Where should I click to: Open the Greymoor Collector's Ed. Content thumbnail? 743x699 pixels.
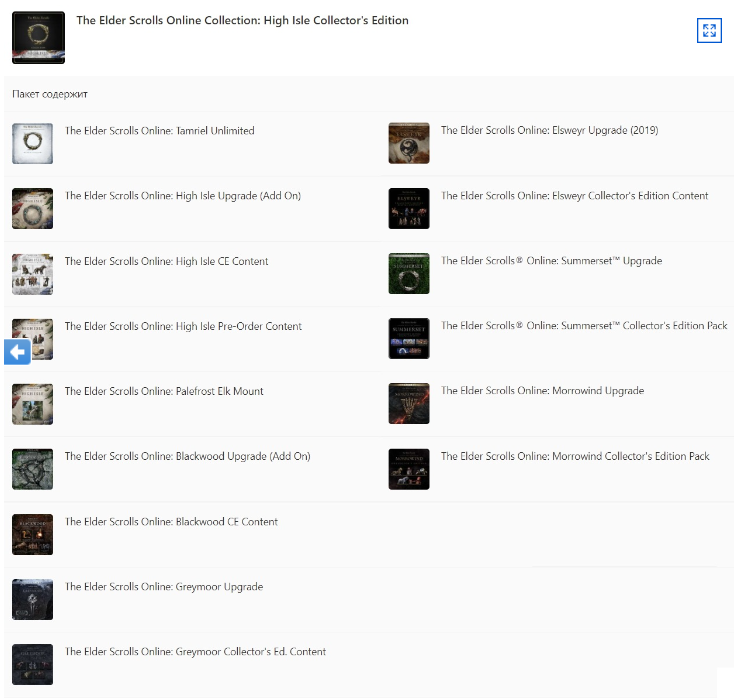coord(32,664)
